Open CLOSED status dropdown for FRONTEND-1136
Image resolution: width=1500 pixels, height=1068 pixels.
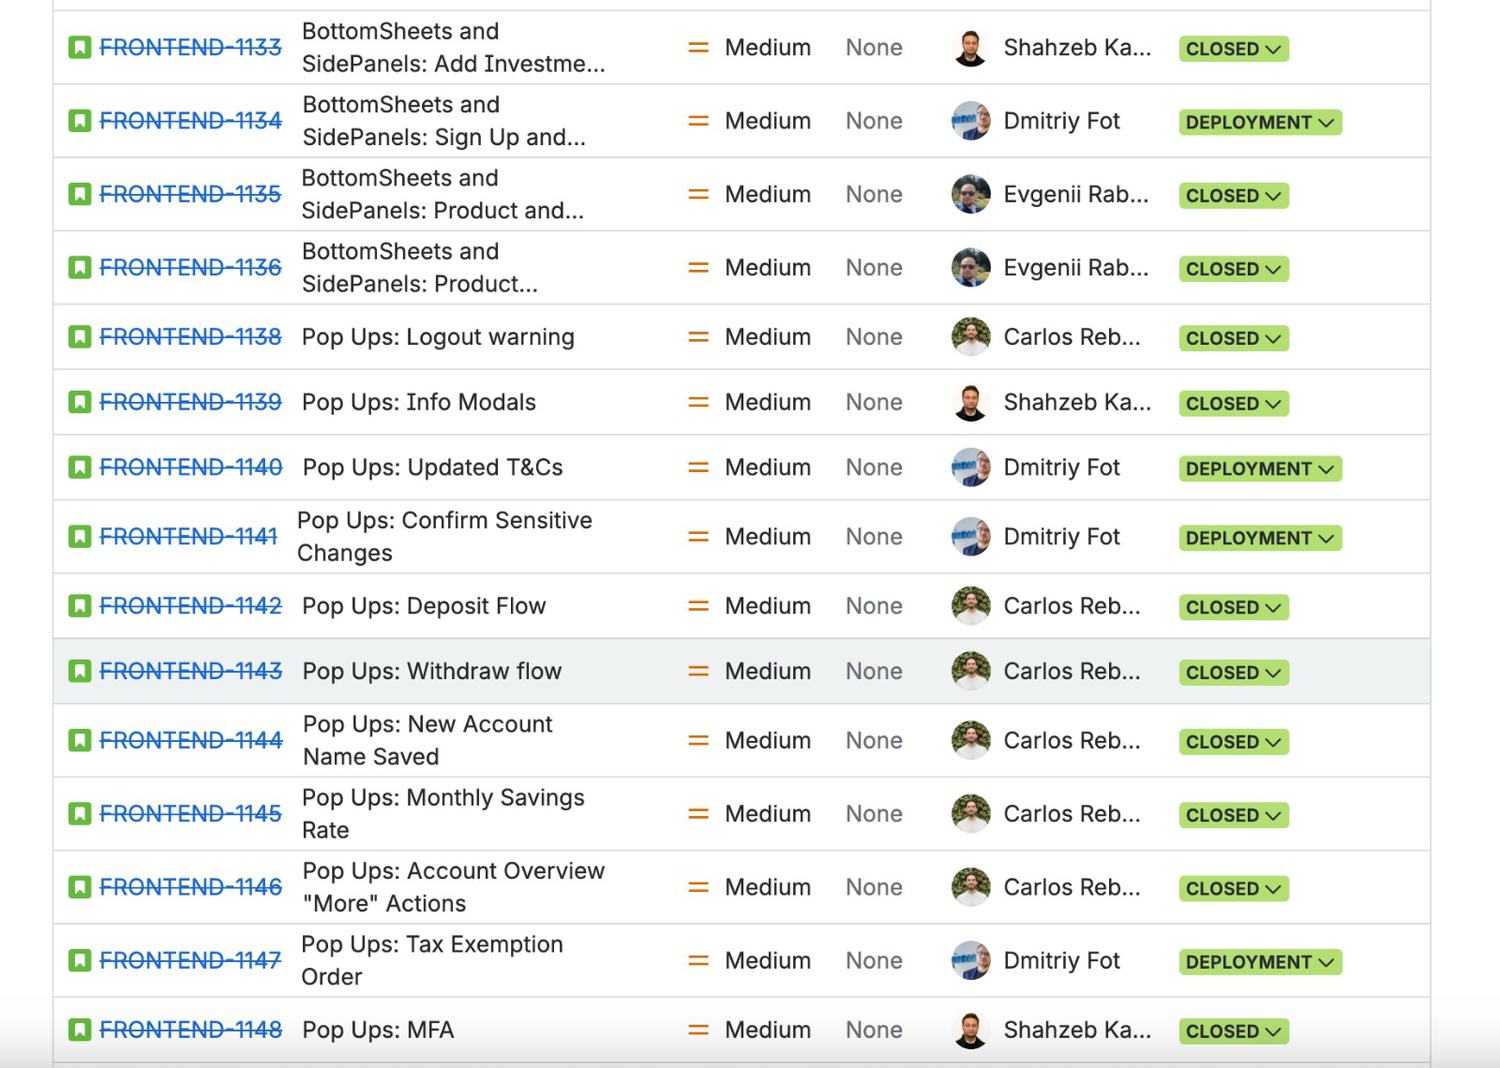click(1233, 269)
